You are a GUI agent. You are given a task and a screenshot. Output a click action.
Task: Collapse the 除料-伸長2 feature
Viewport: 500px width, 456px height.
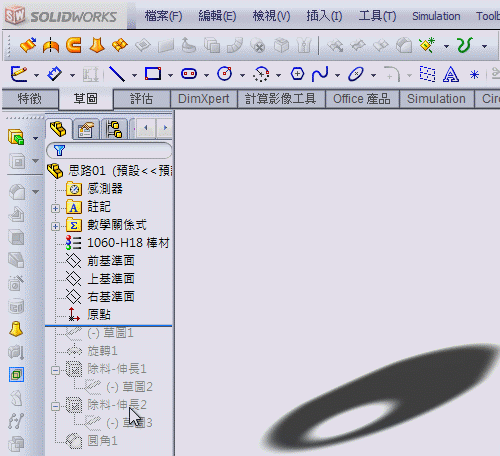click(55, 407)
